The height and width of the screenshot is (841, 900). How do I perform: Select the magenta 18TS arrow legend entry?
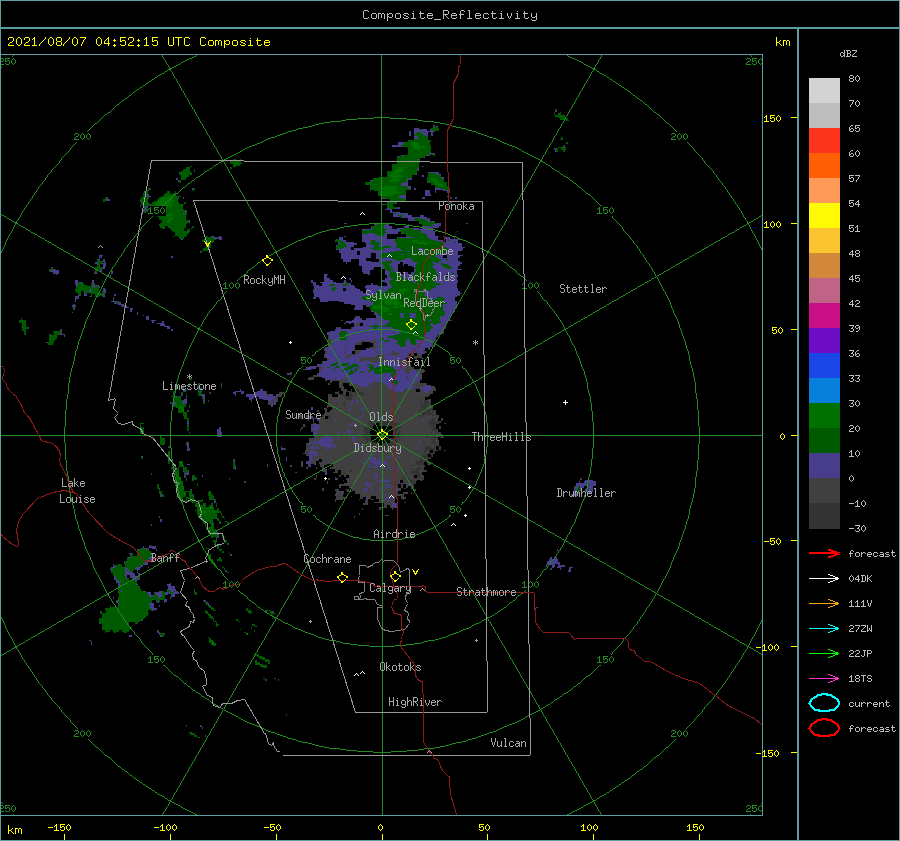pos(824,679)
